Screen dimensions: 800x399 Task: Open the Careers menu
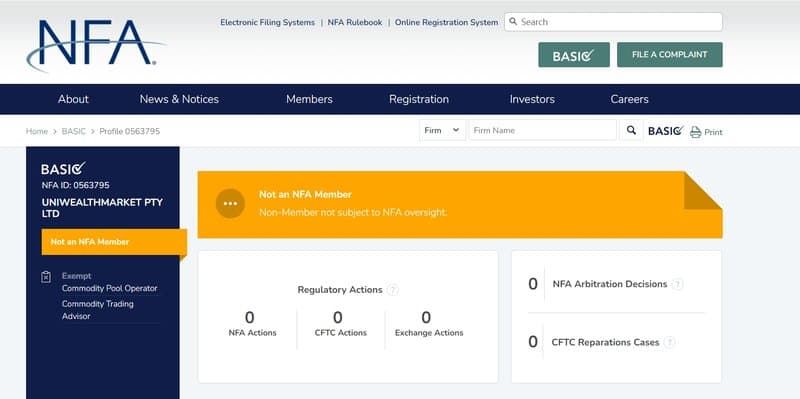pos(630,99)
